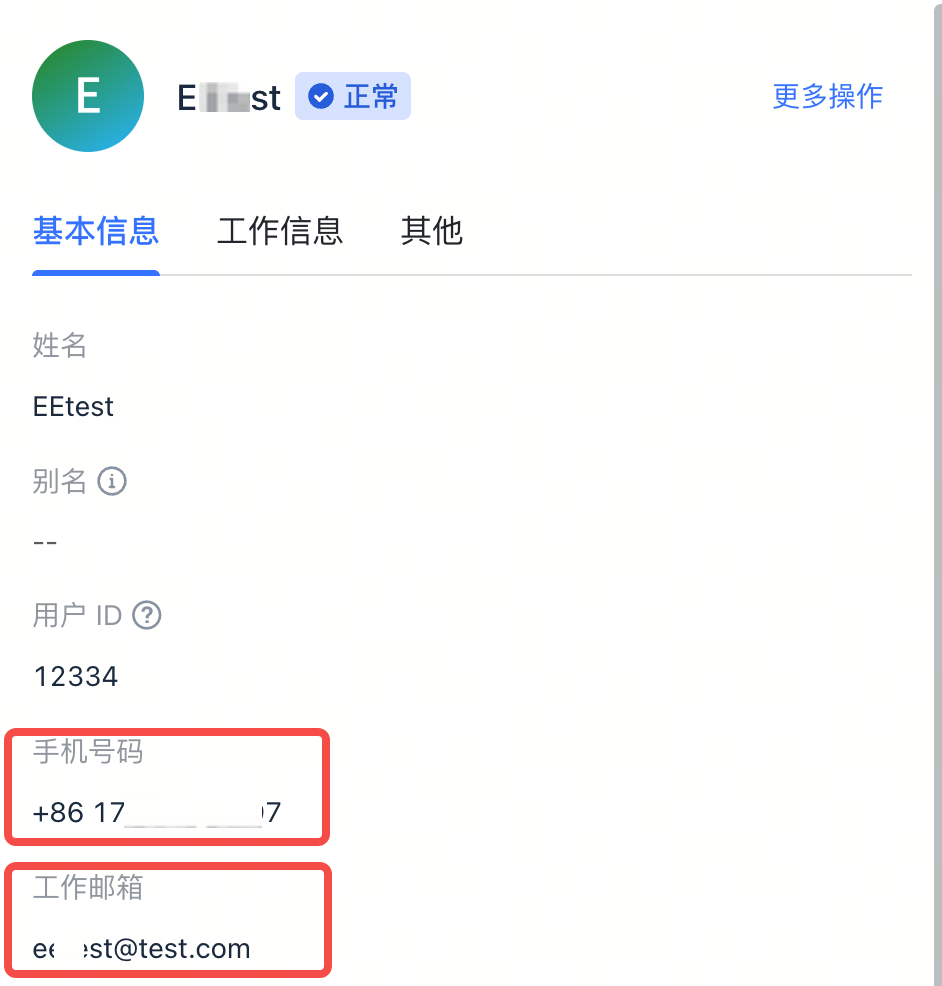Click the +86 phone number value
Image resolution: width=942 pixels, height=986 pixels.
[157, 812]
